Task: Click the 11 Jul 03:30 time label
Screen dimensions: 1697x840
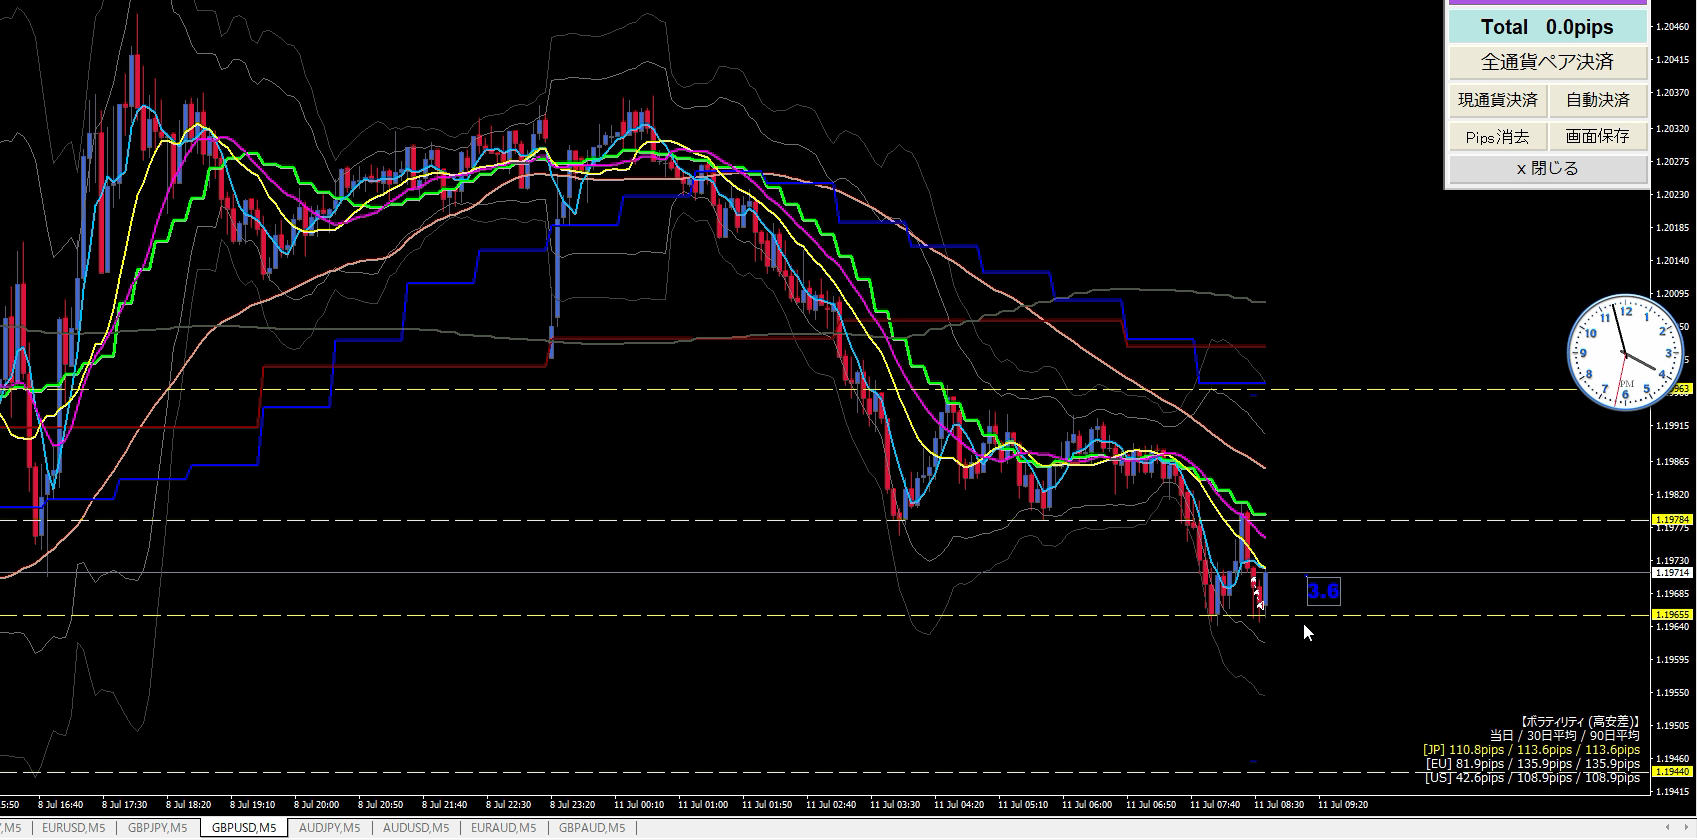Action: tap(894, 804)
